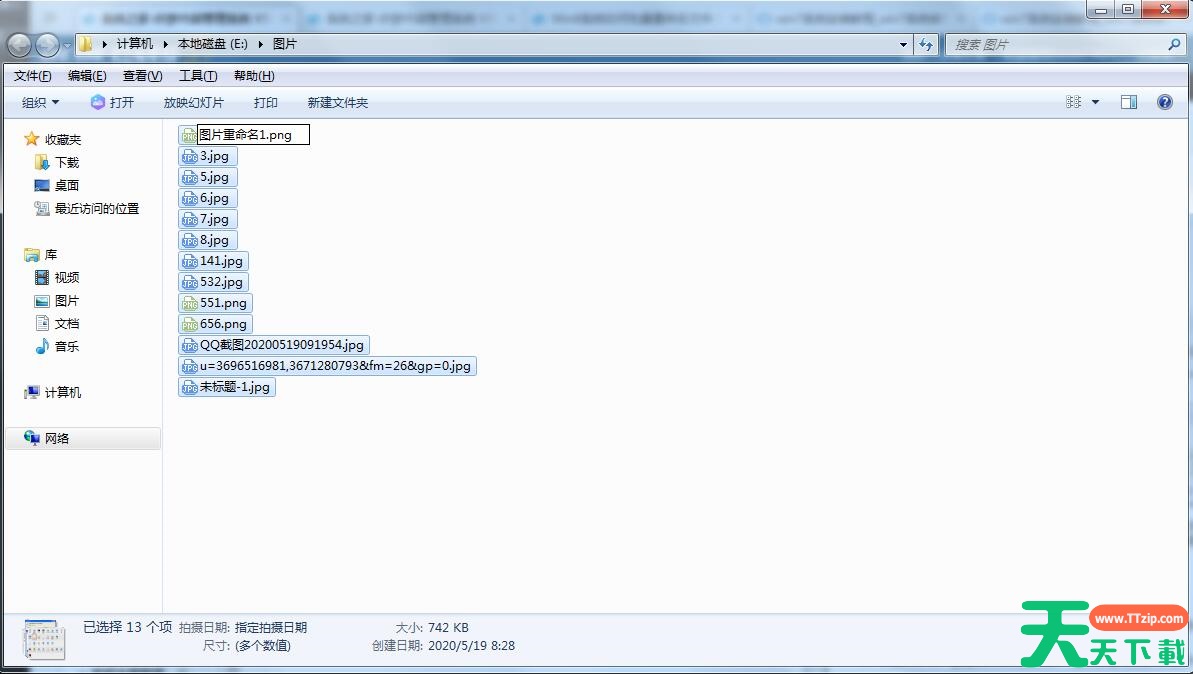Screen dimensions: 1193x674
Task: Expand the arrow after 计算机 in path
Action: click(165, 44)
